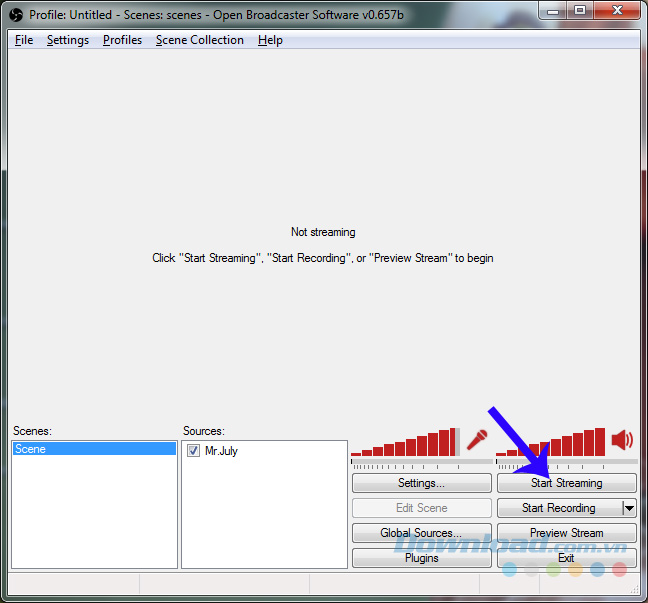Click the Exit button
Image resolution: width=648 pixels, height=603 pixels.
click(x=567, y=558)
